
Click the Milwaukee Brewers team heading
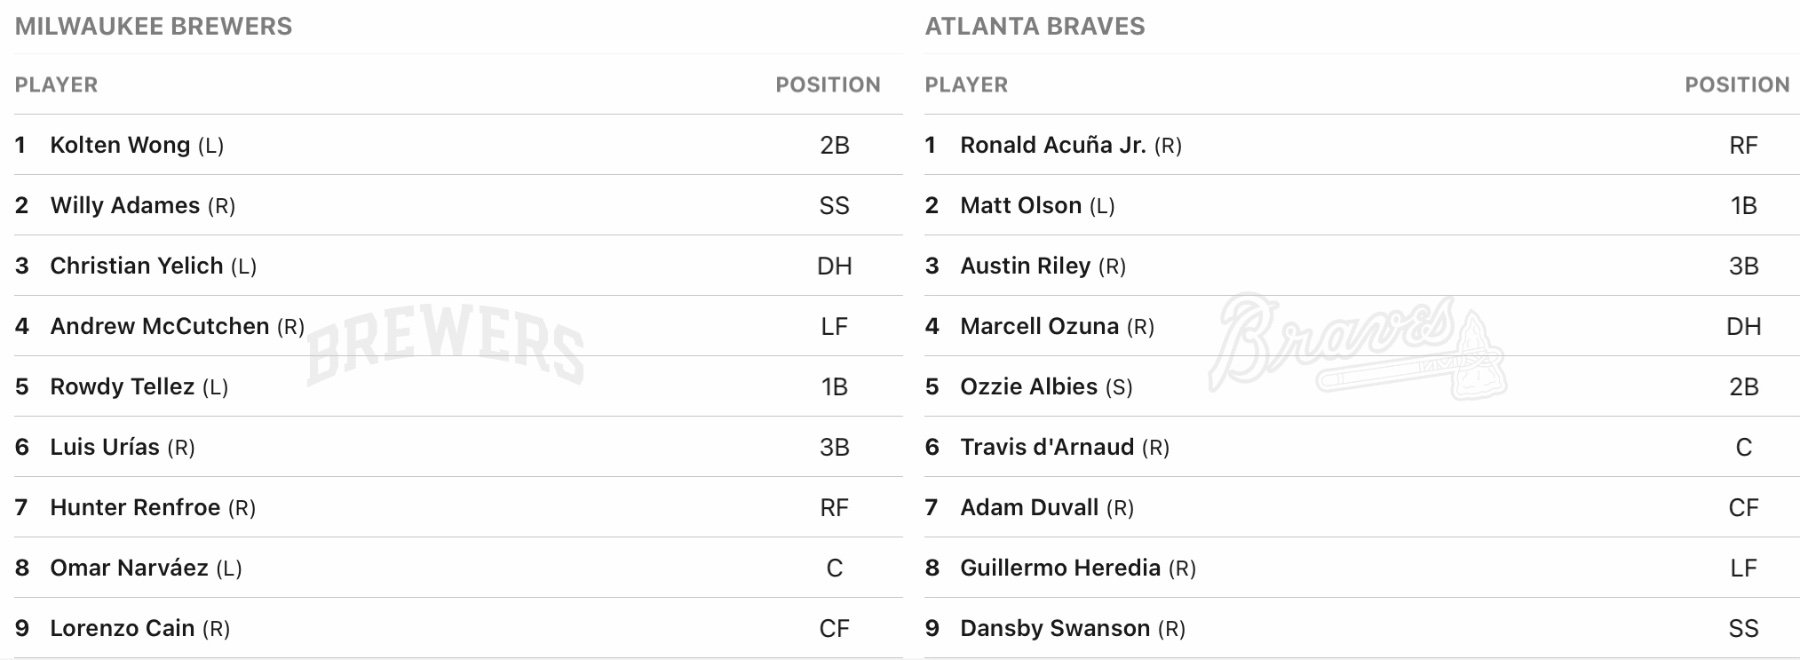[153, 26]
